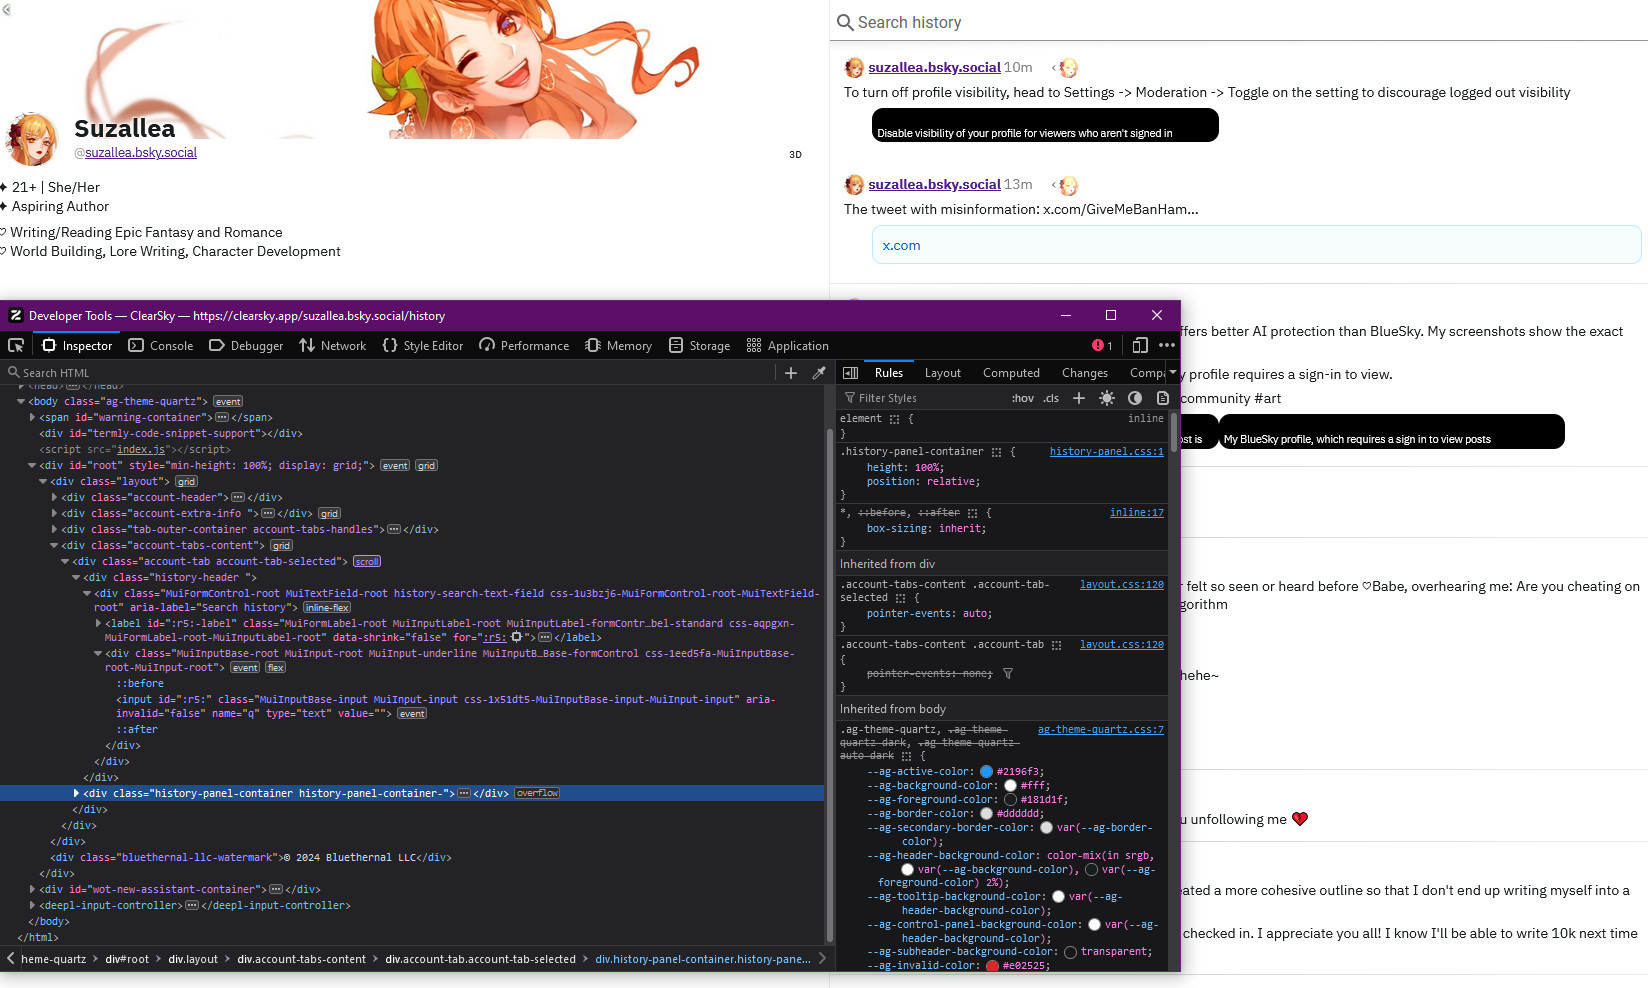Toggle print media simulation icon
1648x988 pixels.
(x=1163, y=398)
